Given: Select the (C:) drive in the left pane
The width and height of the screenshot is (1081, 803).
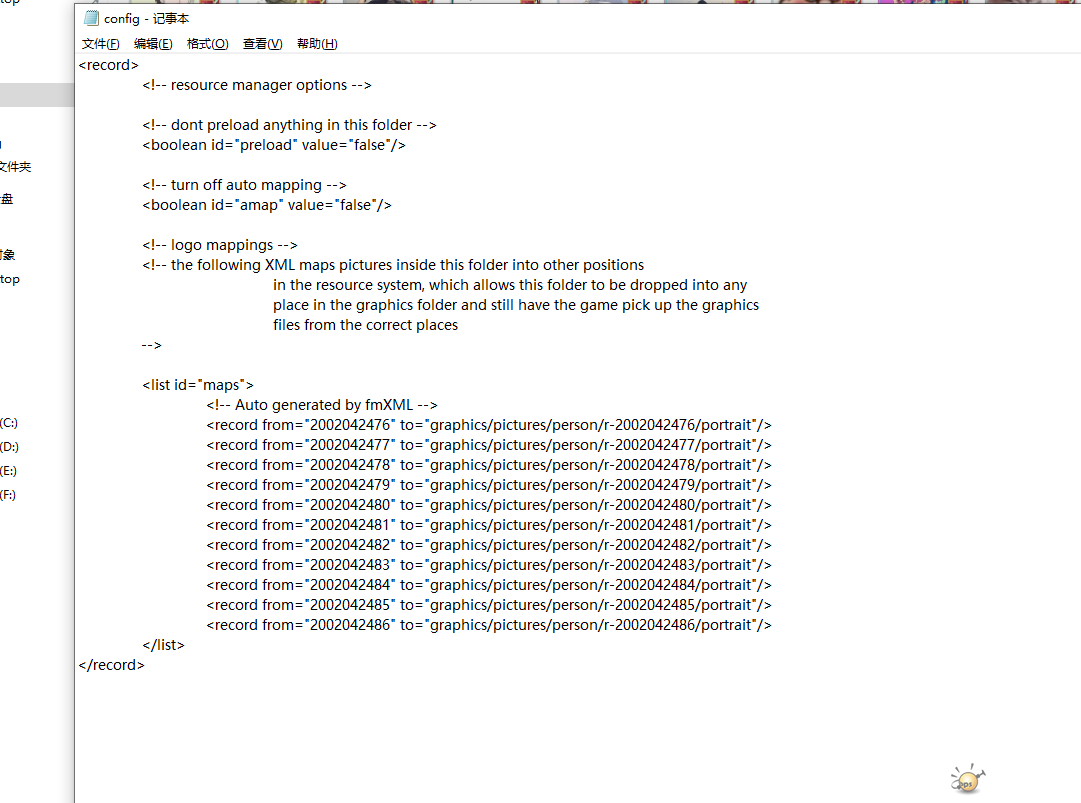Looking at the screenshot, I should tap(9, 423).
